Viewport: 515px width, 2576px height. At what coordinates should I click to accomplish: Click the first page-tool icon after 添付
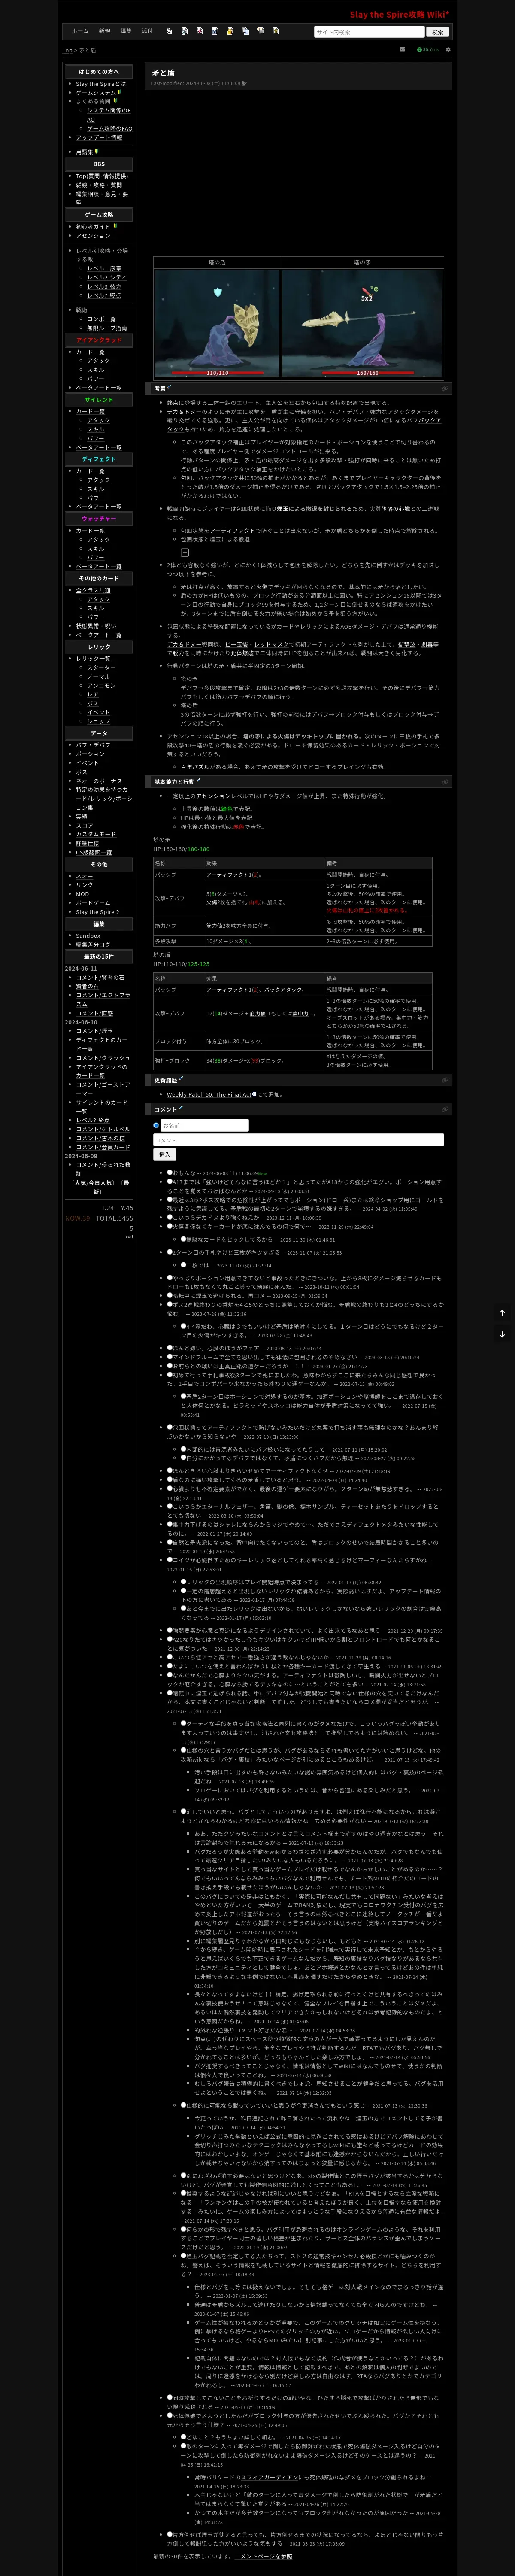pyautogui.click(x=169, y=31)
